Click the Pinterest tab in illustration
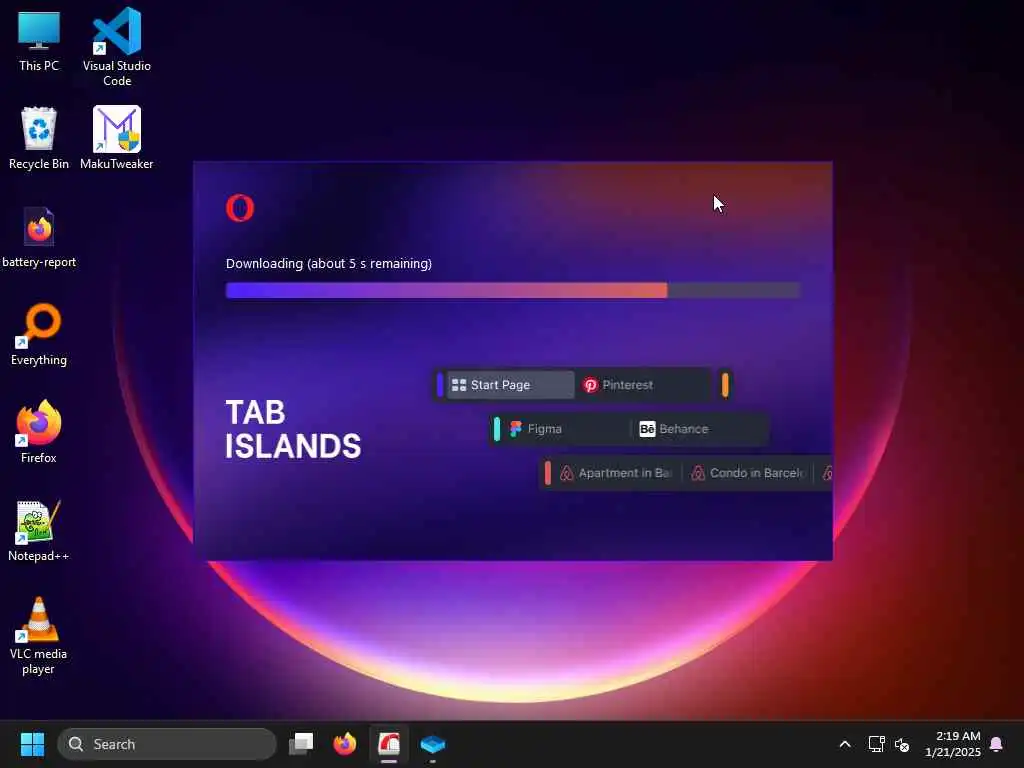Screen dimensions: 1024x768 pos(643,385)
